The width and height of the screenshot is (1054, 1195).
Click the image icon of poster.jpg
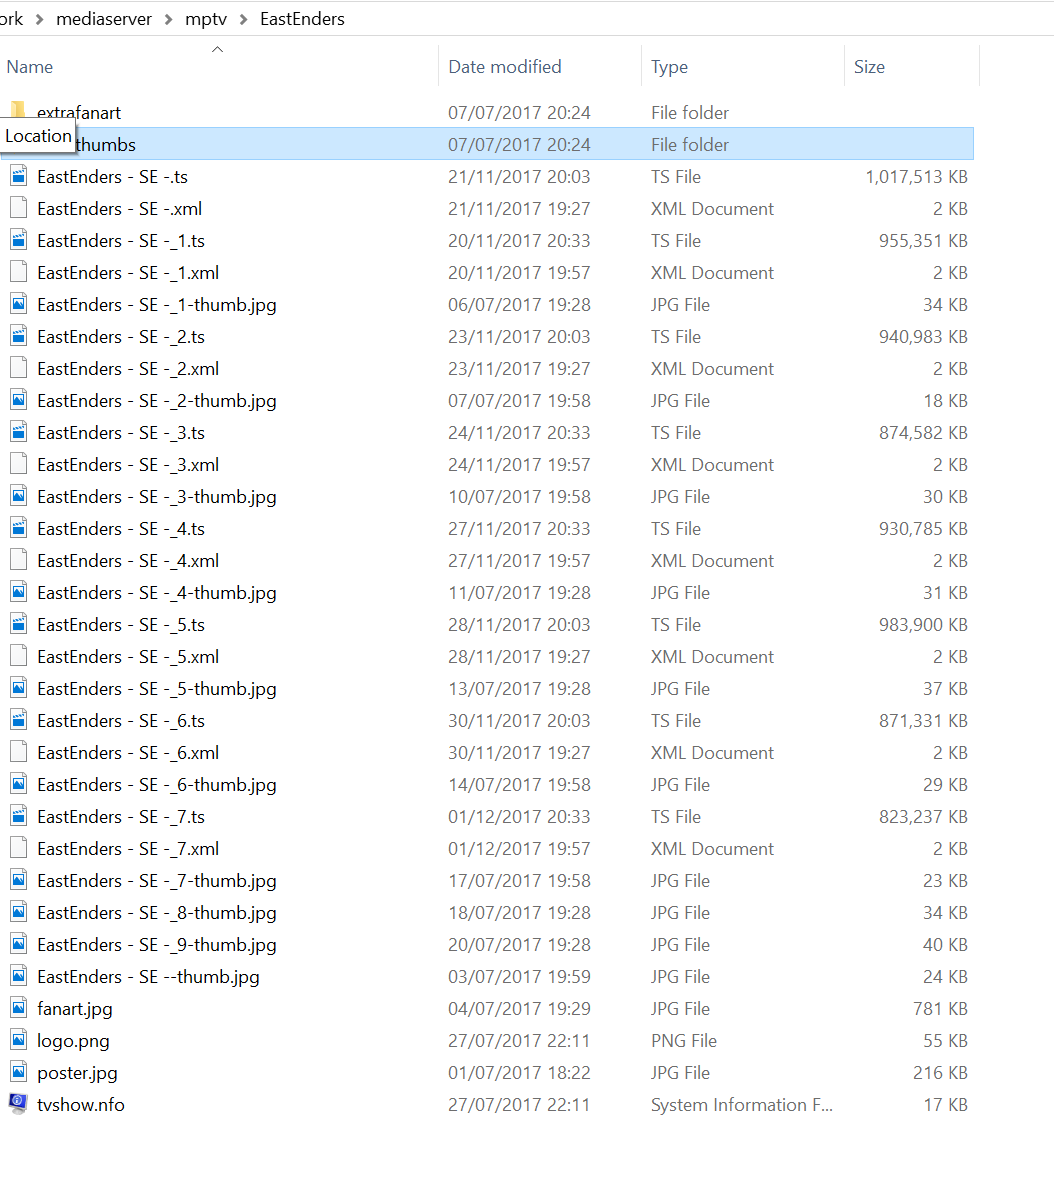click(19, 1072)
